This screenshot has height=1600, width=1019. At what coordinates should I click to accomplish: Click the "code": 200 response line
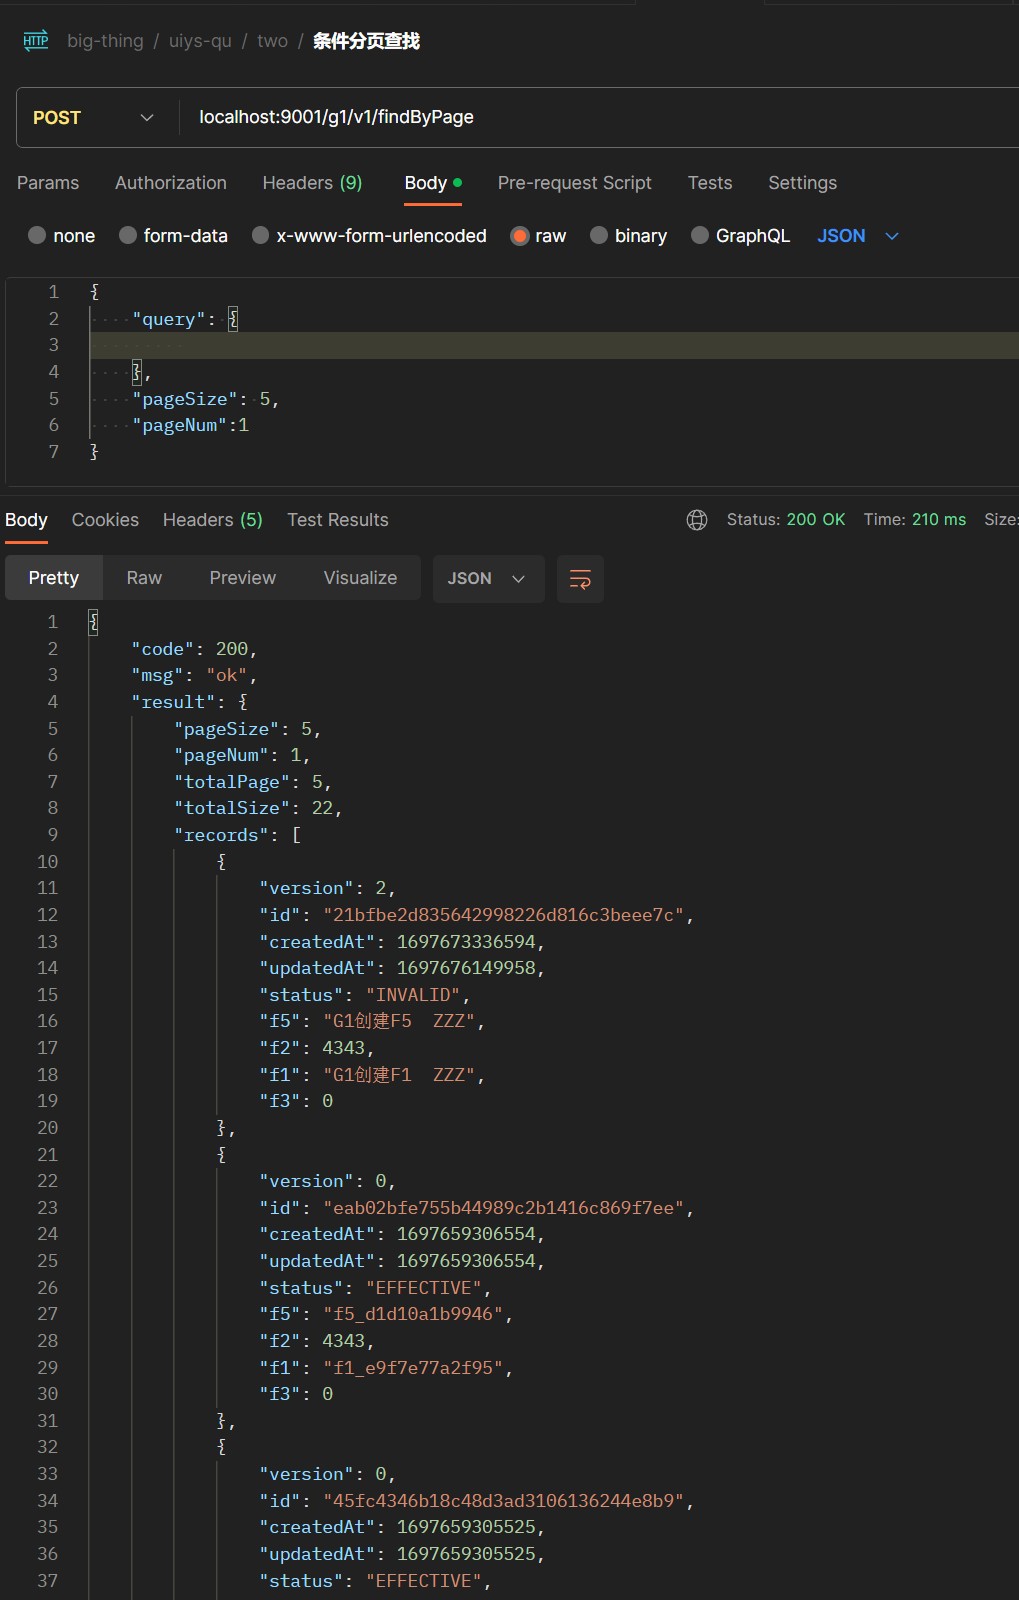[194, 649]
